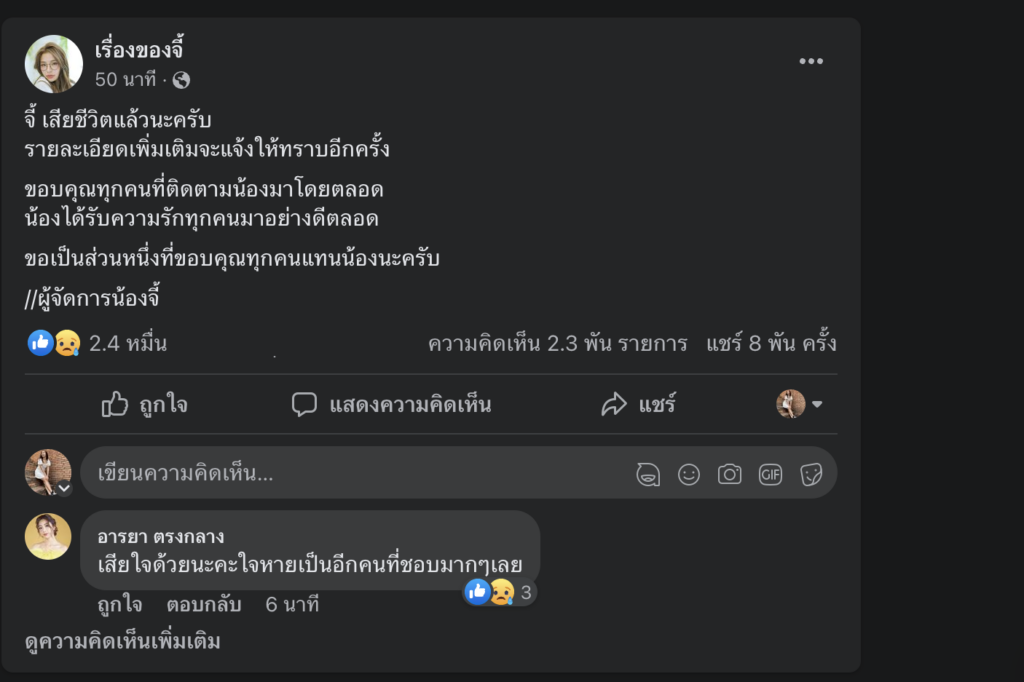
Task: Open เรื่องของจี้ page profile picture
Action: tap(53, 65)
